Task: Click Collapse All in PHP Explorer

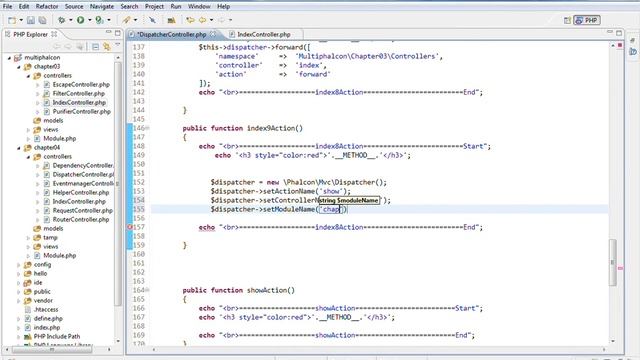Action: 96,47
